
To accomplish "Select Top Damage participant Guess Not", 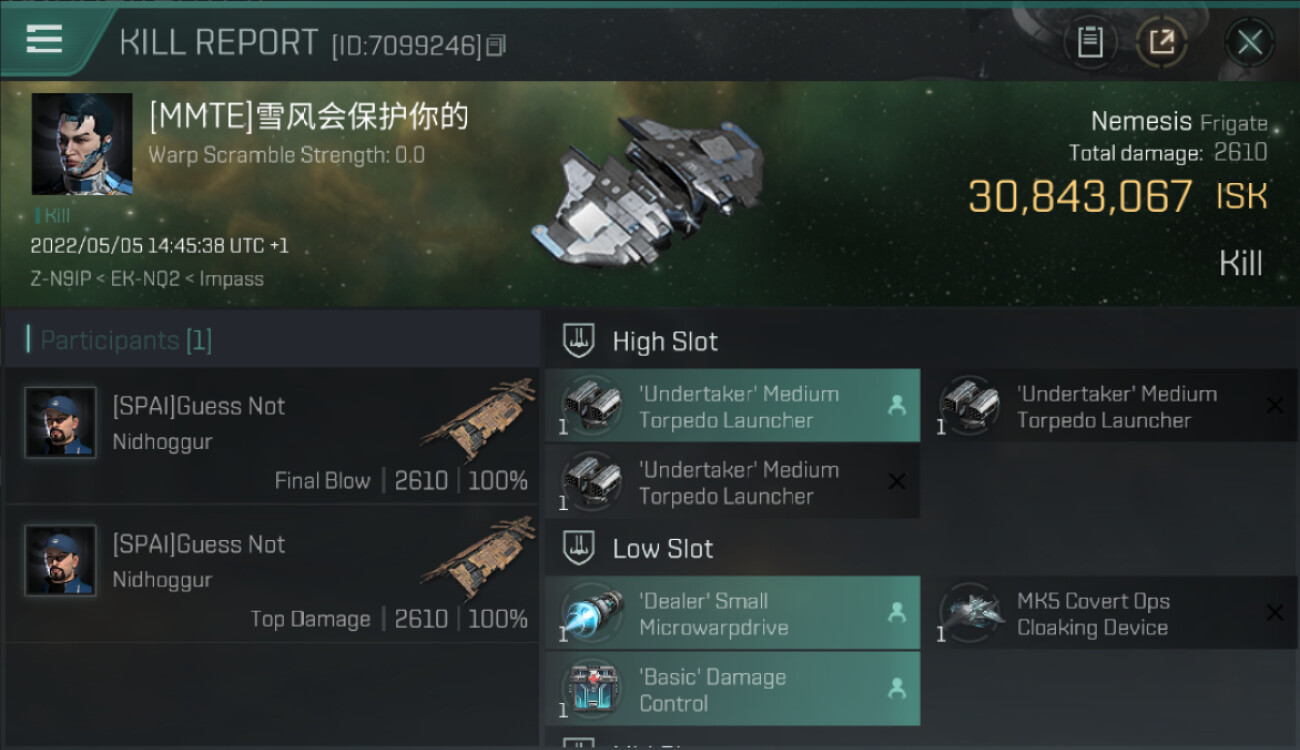I will click(x=272, y=573).
